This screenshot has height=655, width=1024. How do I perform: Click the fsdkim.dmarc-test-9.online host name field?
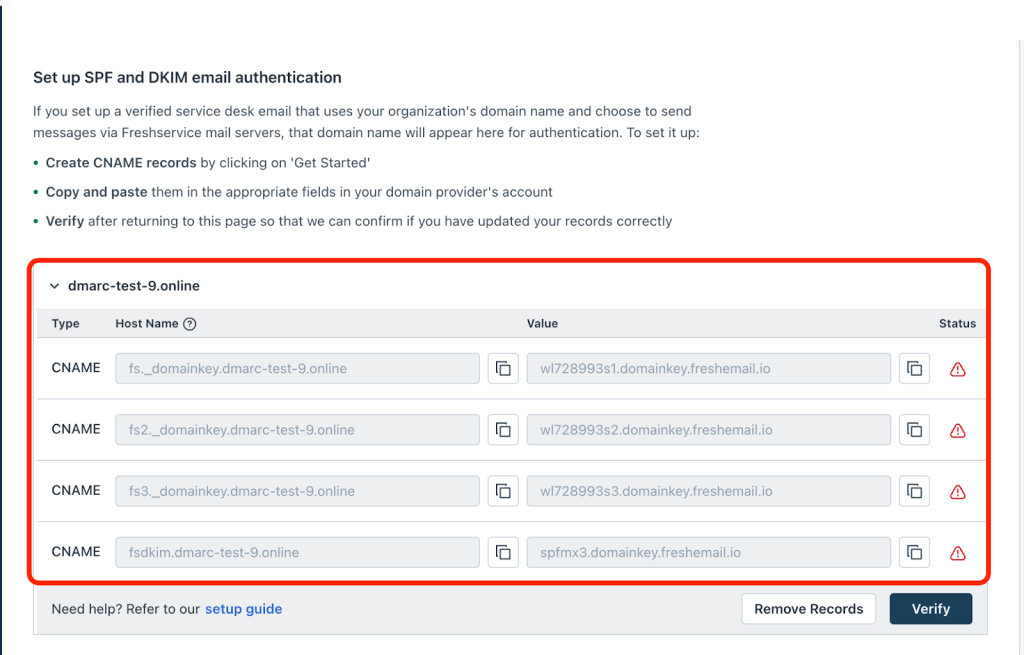coord(297,552)
